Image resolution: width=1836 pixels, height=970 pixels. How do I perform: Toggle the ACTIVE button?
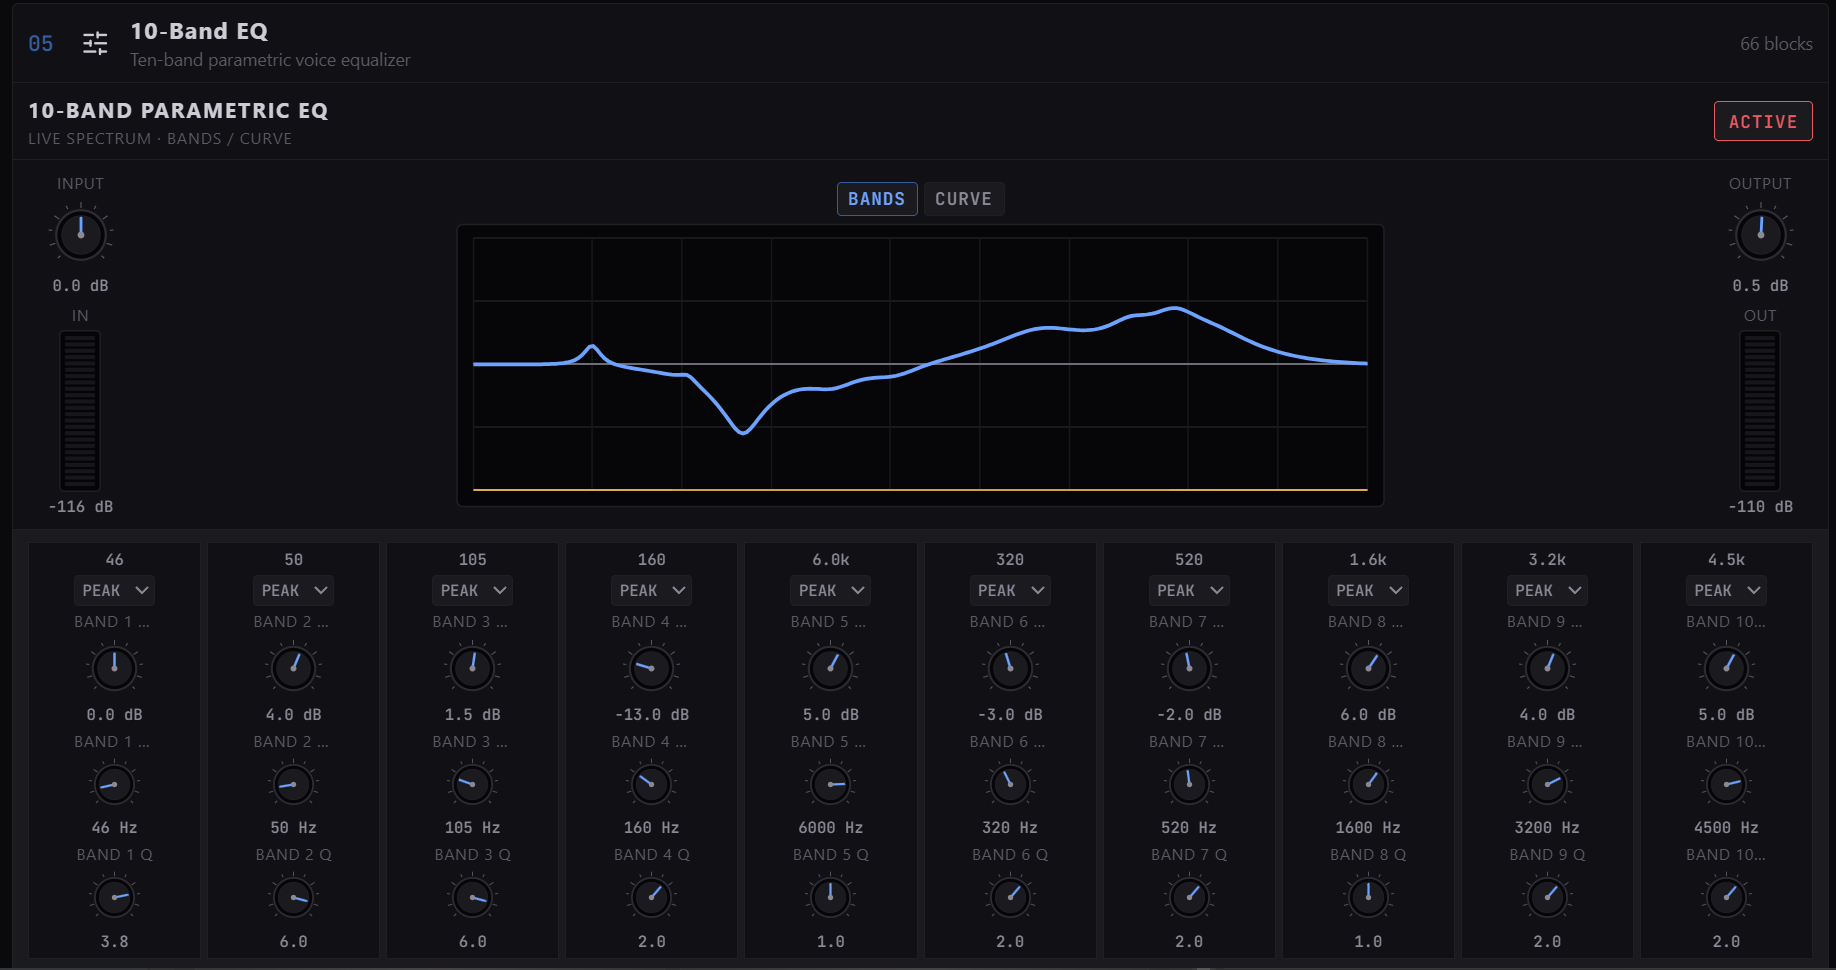[1762, 121]
